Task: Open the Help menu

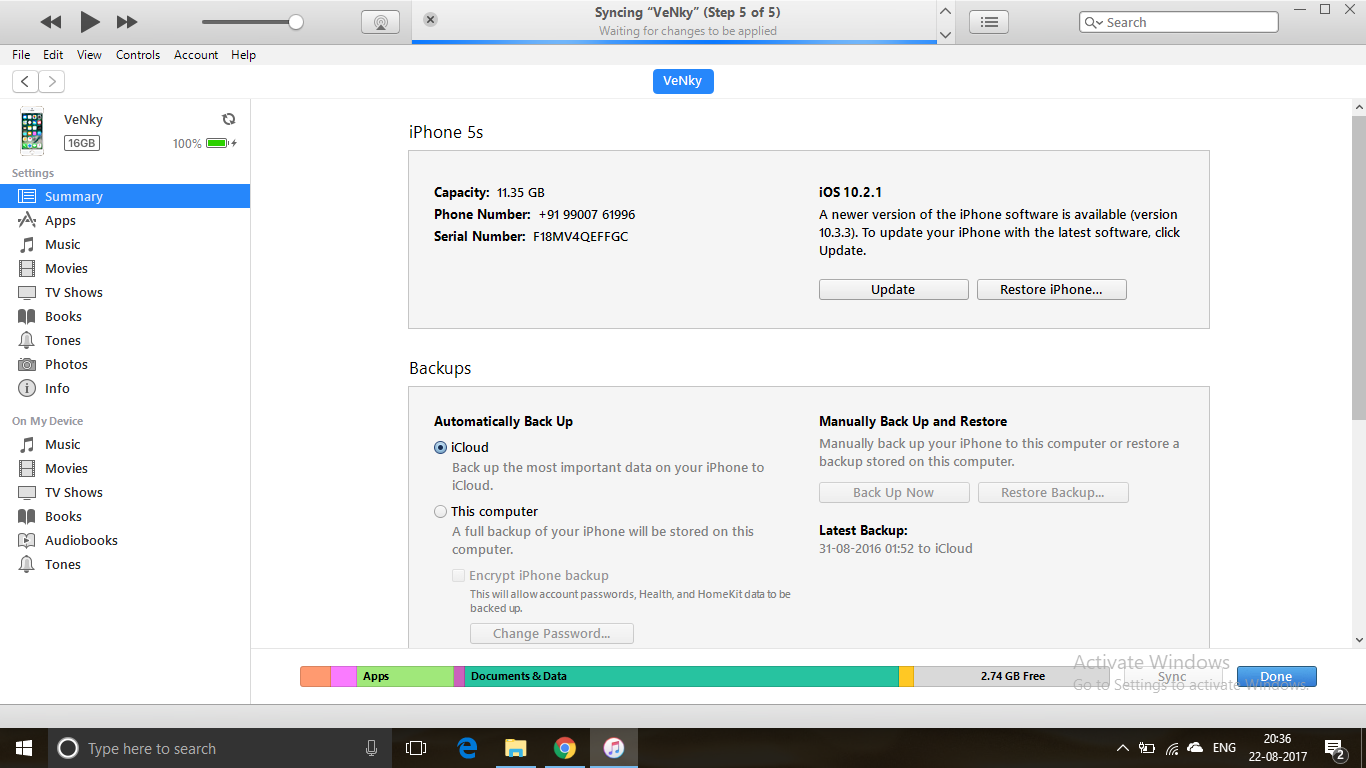Action: click(x=244, y=55)
